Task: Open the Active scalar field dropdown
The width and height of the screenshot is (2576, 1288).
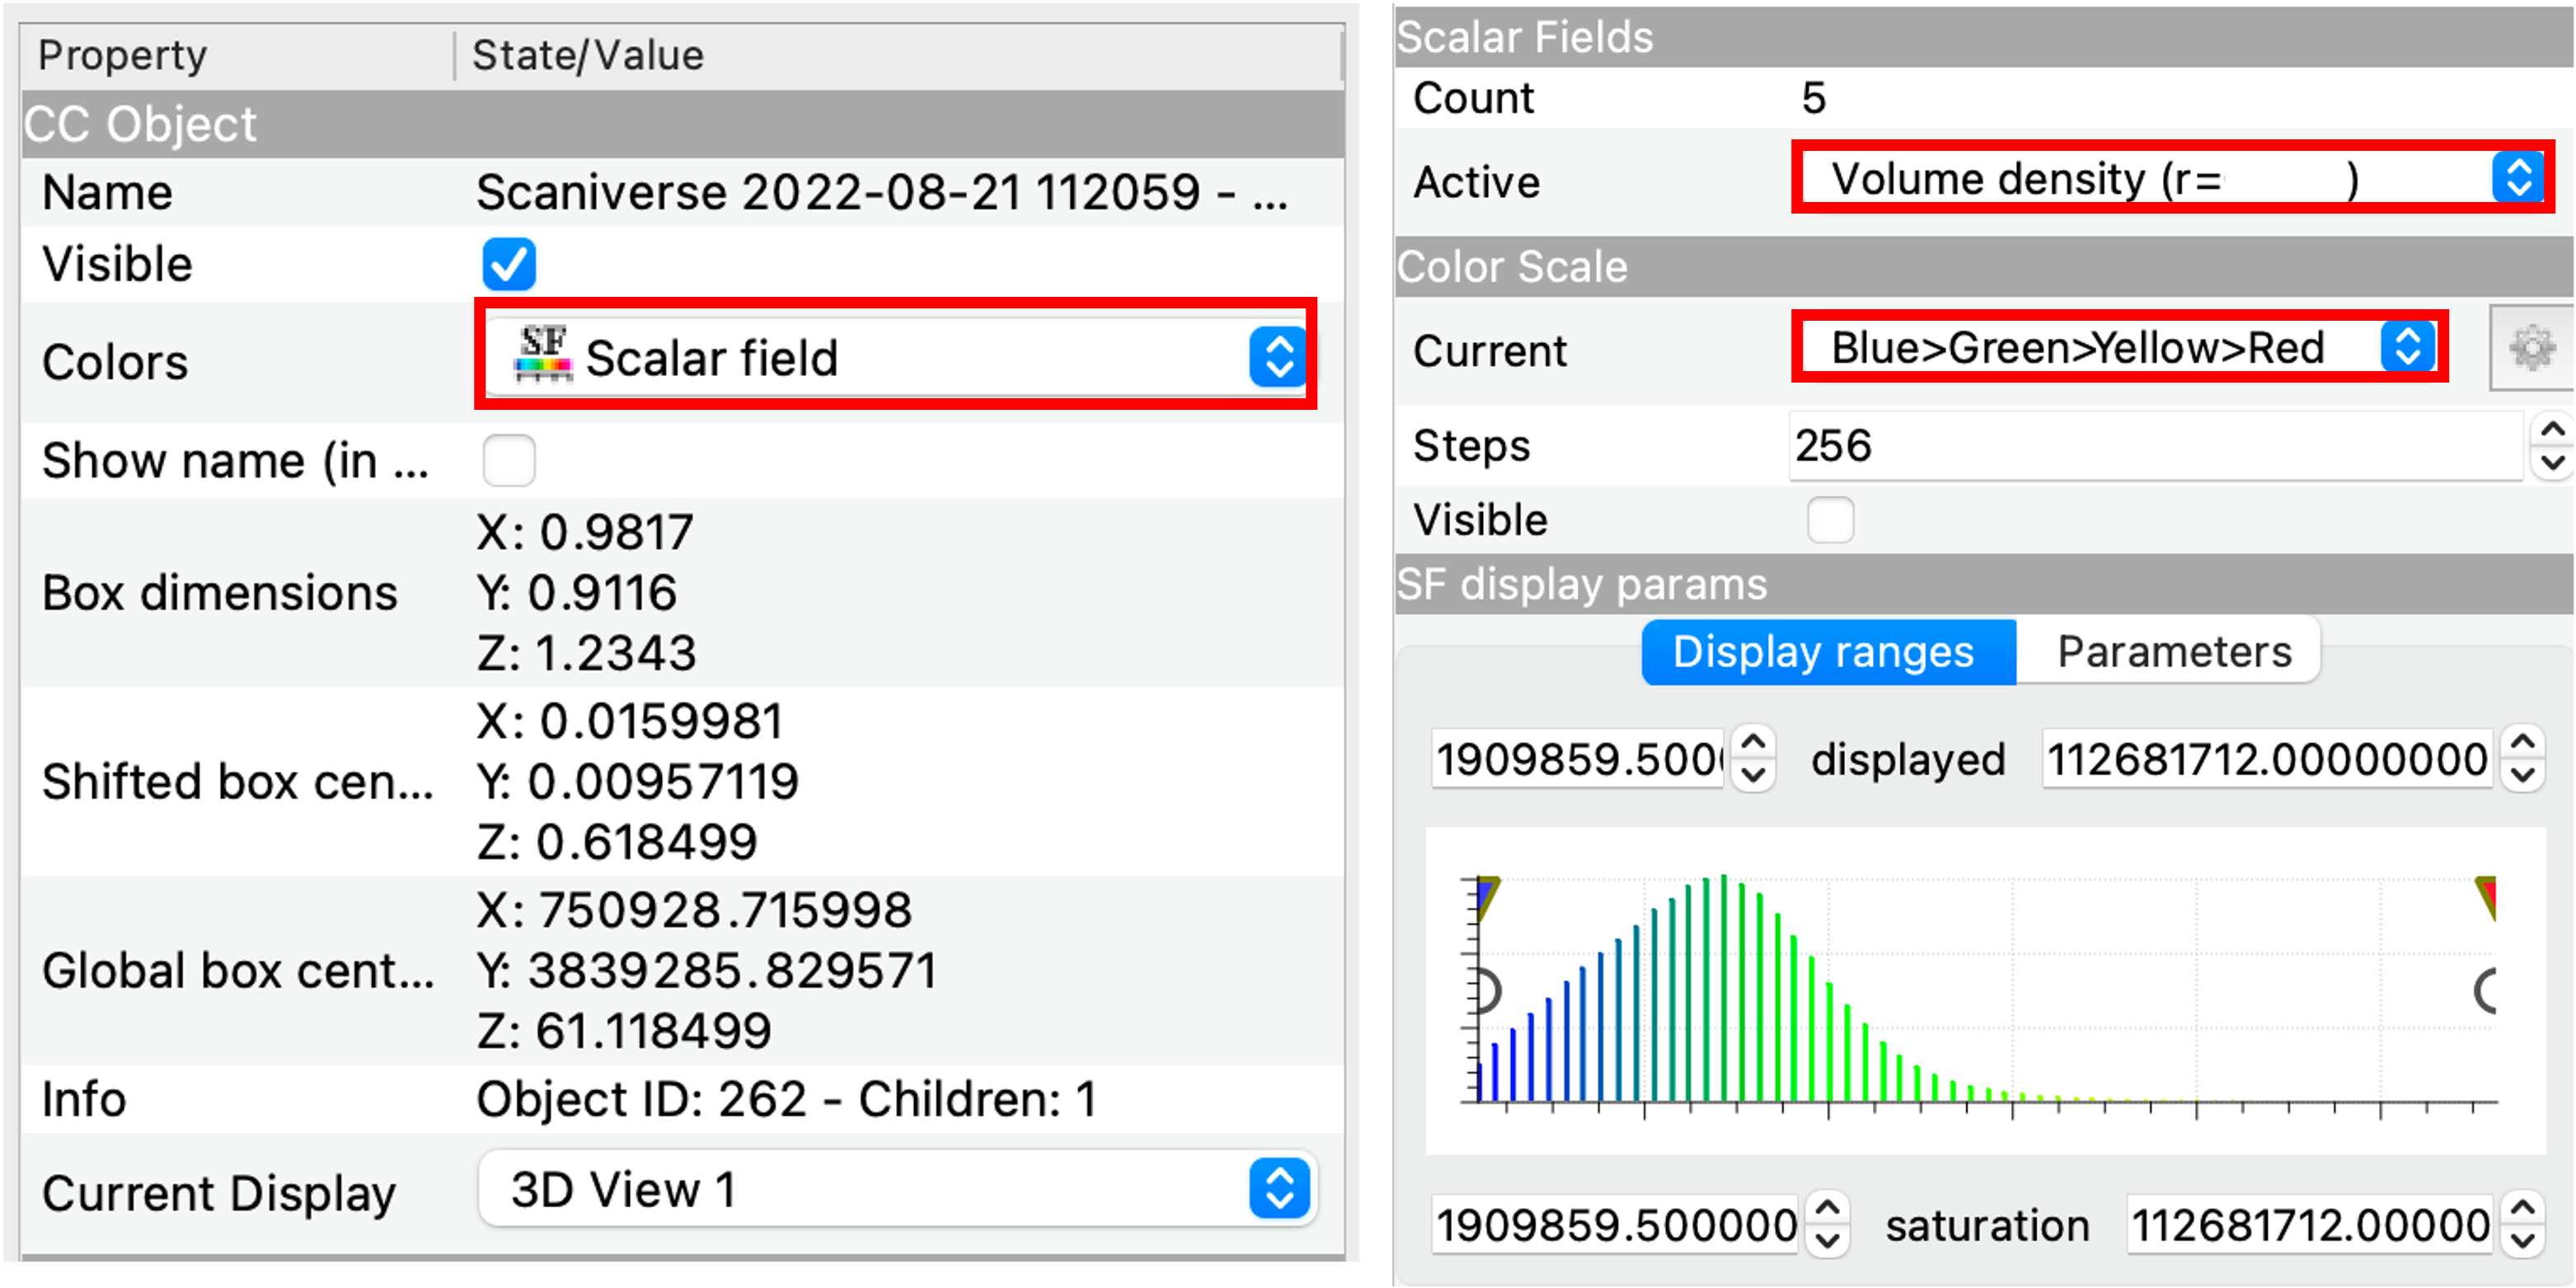Action: (2173, 179)
